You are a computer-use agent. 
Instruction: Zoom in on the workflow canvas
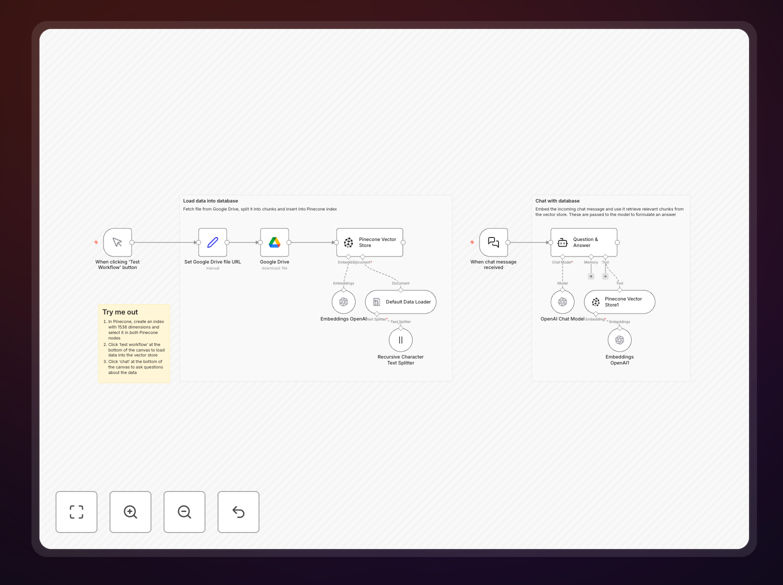coord(130,512)
